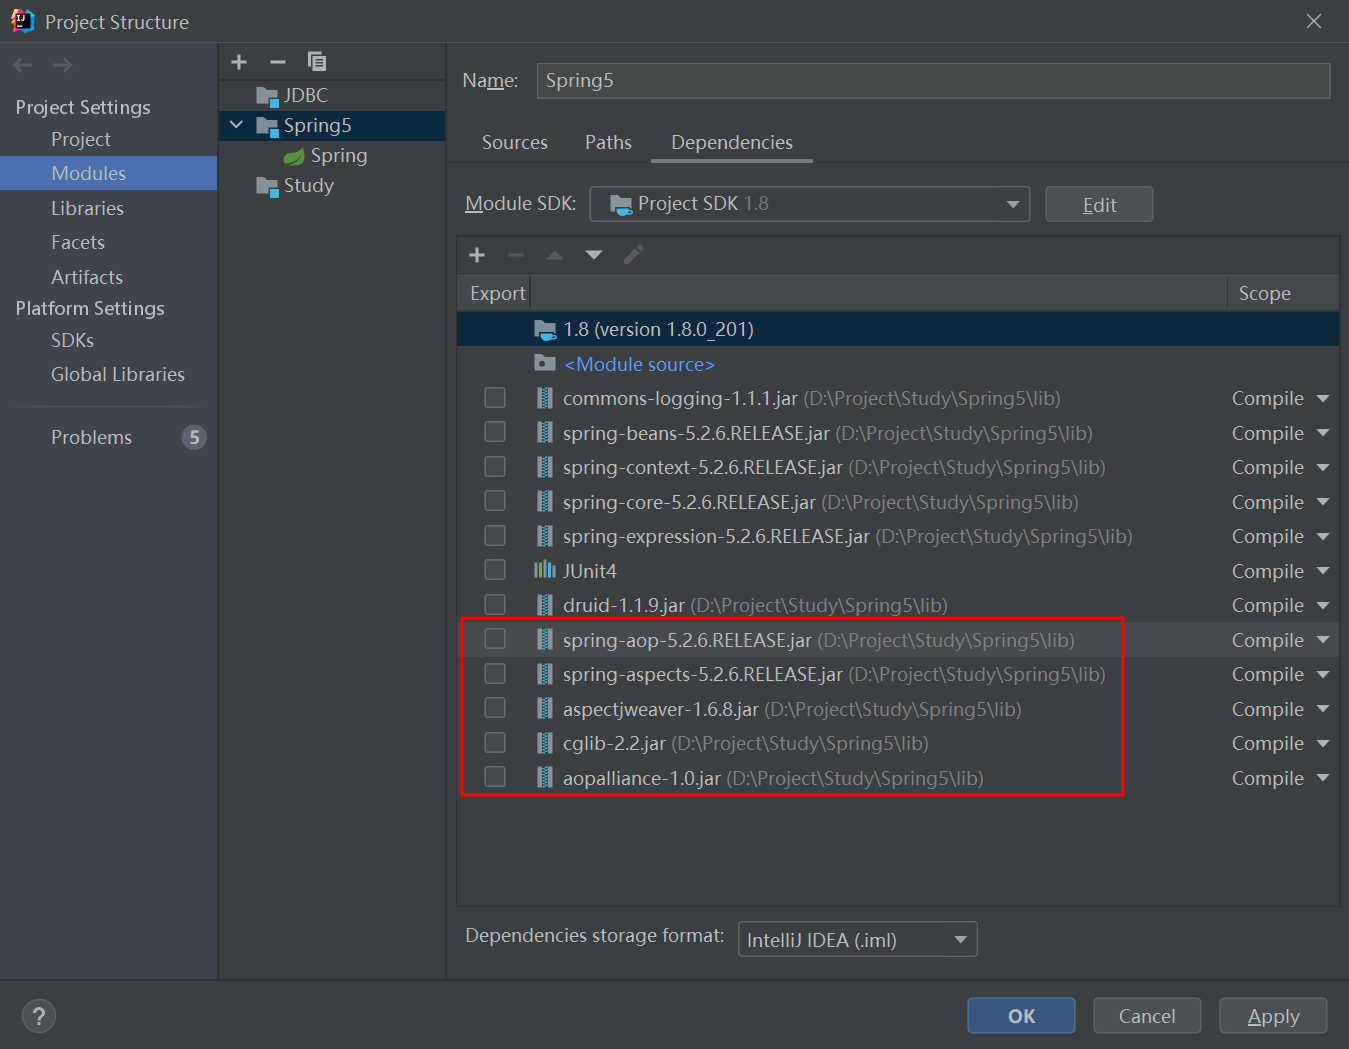1349x1049 pixels.
Task: Check Export for aspectjweaver-1.6.8.jar
Action: coord(495,708)
